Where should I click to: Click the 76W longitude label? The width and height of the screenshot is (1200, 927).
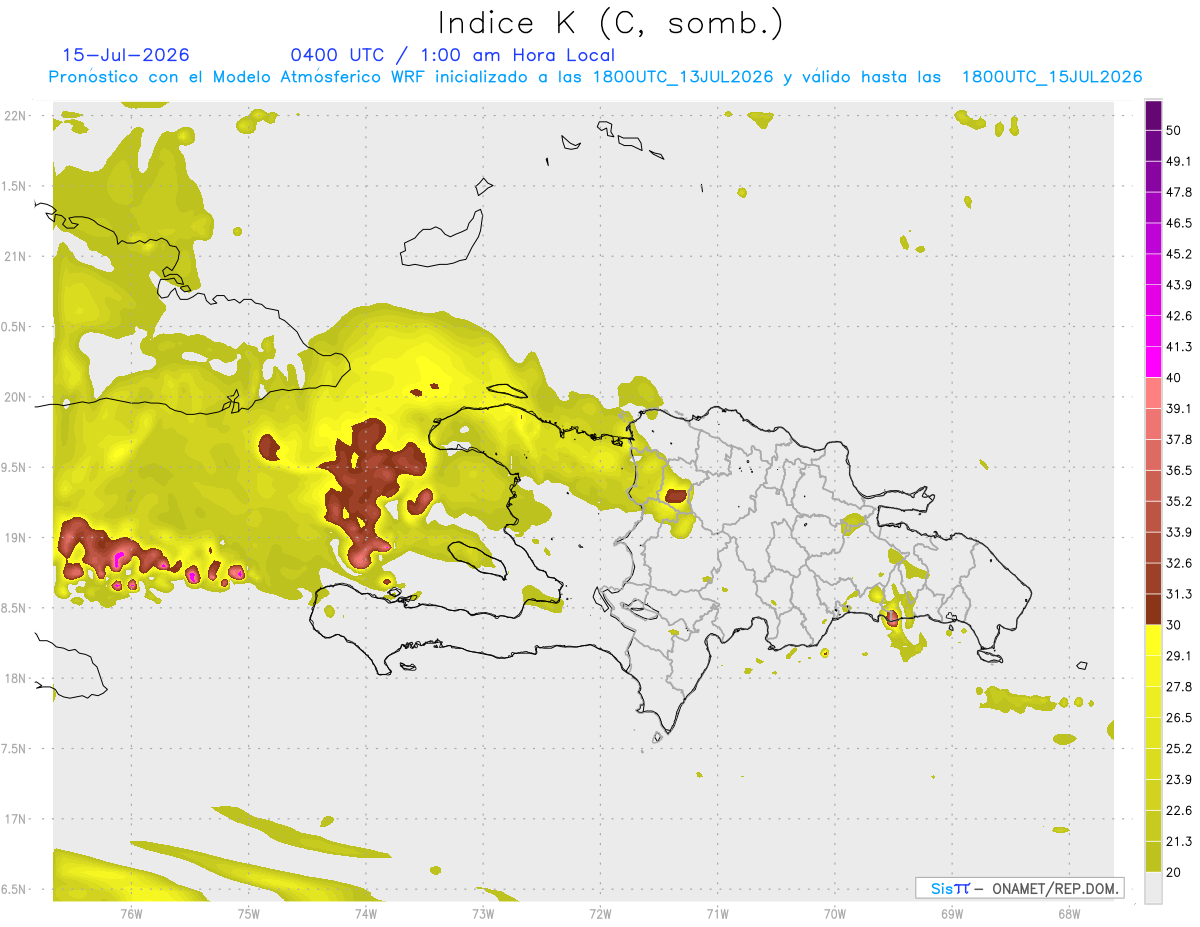(x=131, y=913)
